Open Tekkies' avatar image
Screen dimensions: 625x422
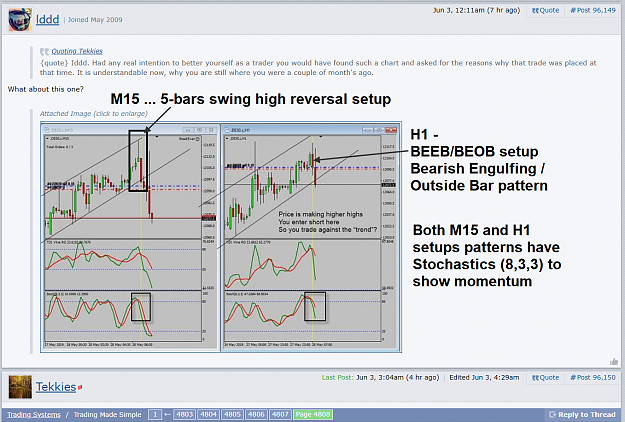20,387
